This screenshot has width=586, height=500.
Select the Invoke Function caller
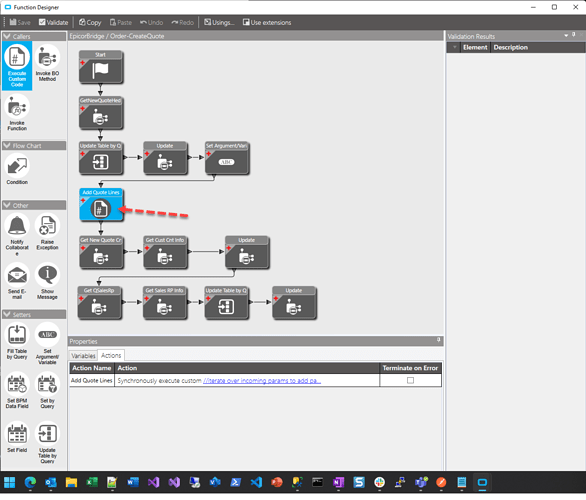point(17,112)
